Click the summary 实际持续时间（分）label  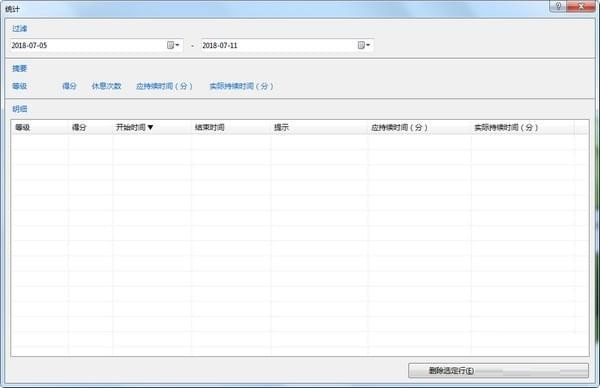tap(241, 86)
